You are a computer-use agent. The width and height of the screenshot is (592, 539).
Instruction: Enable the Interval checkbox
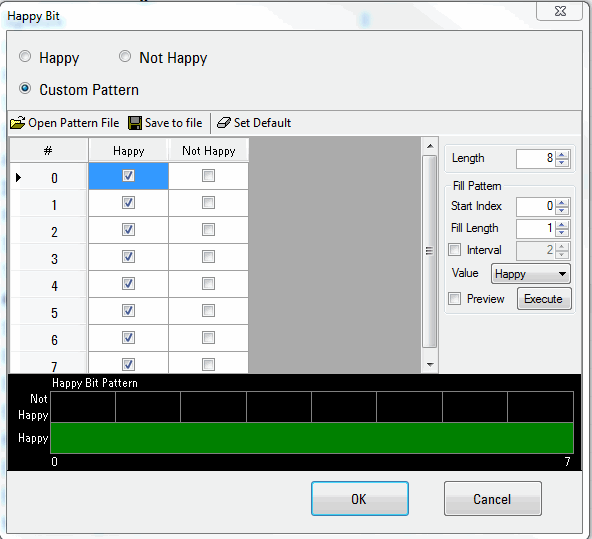455,249
